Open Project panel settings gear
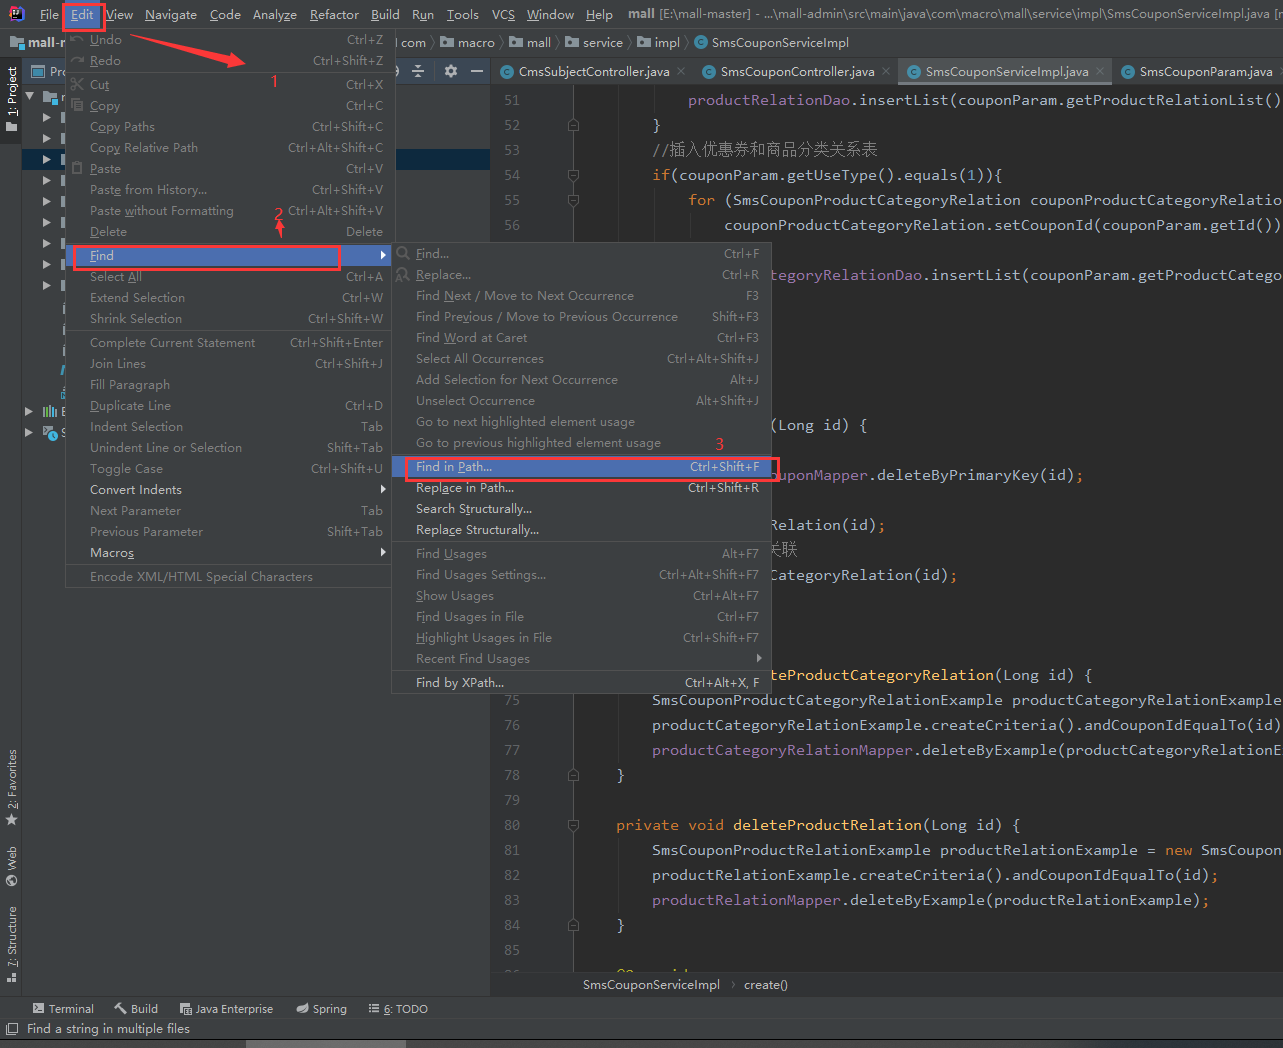Viewport: 1283px width, 1048px height. pos(450,71)
